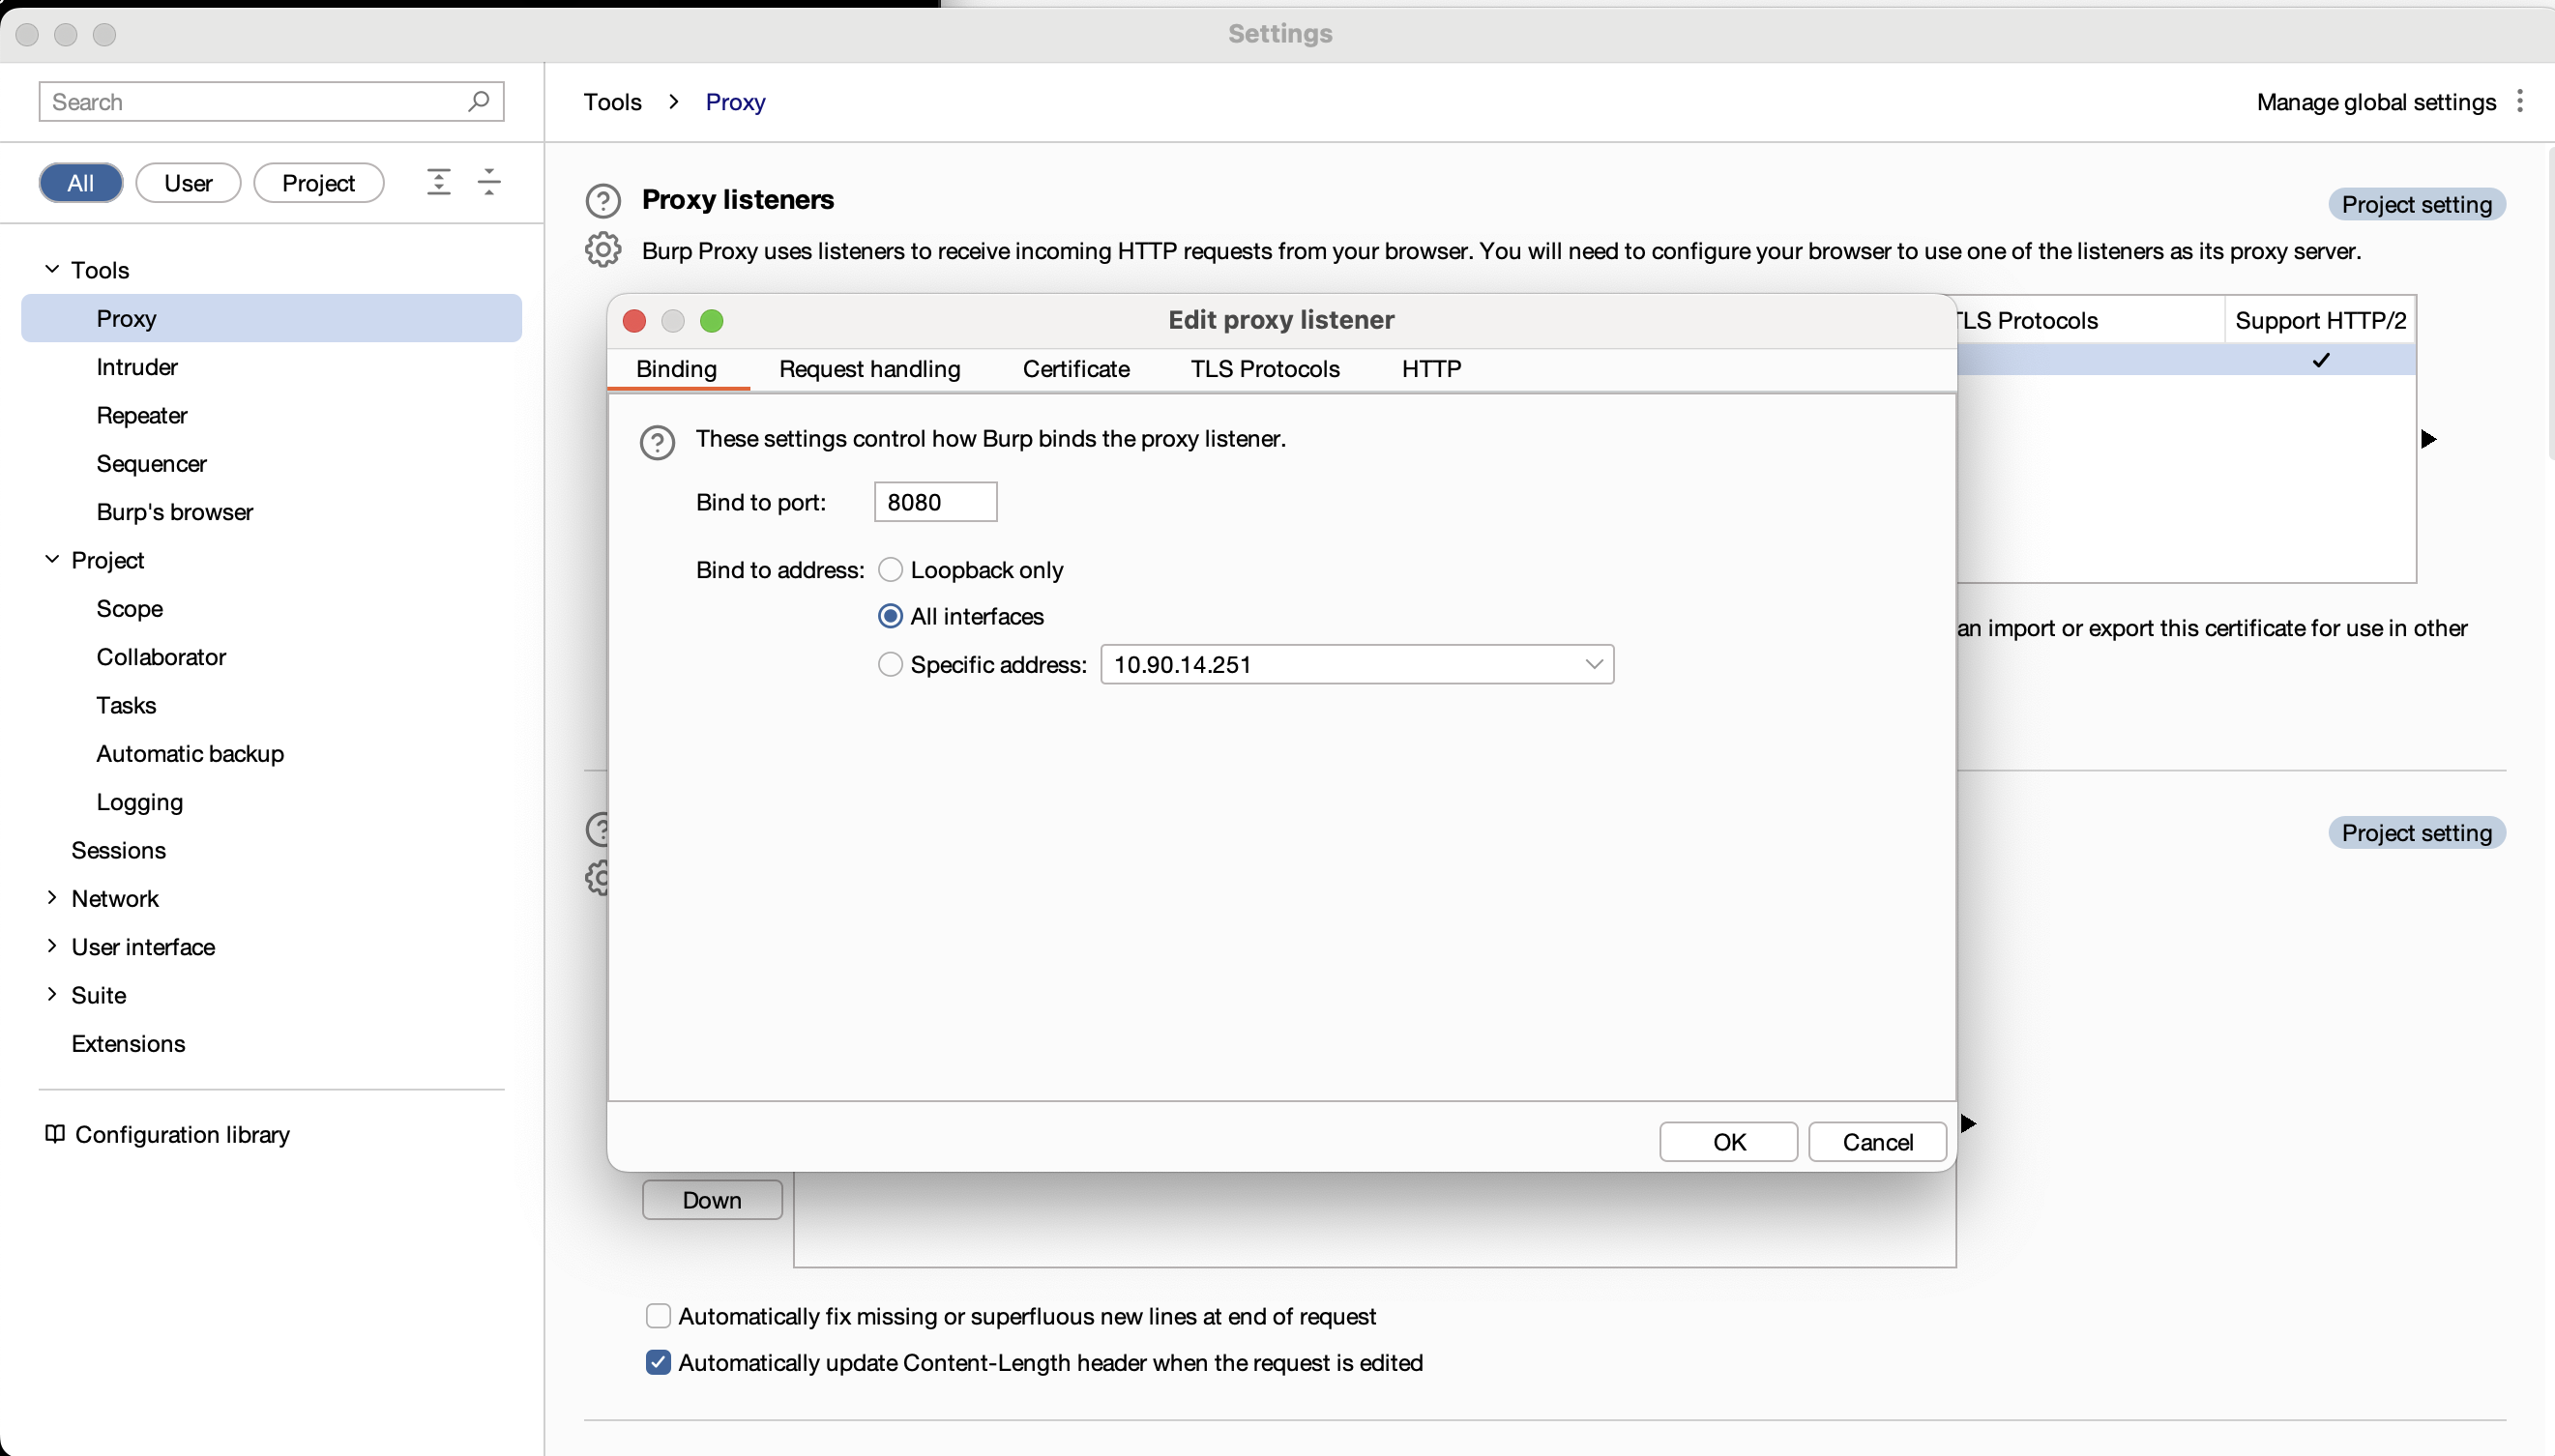The width and height of the screenshot is (2555, 1456).
Task: Click Proxy in the breadcrumb
Action: [736, 102]
